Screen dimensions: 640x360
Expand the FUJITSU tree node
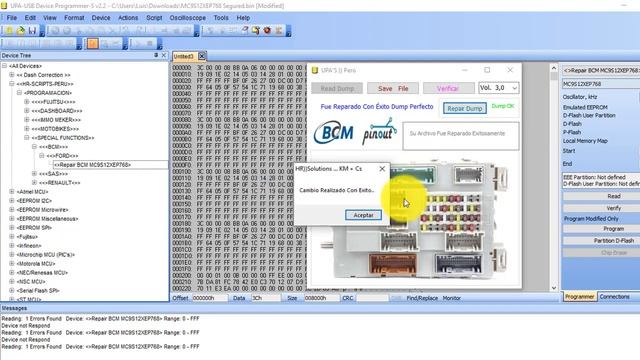tap(27, 102)
